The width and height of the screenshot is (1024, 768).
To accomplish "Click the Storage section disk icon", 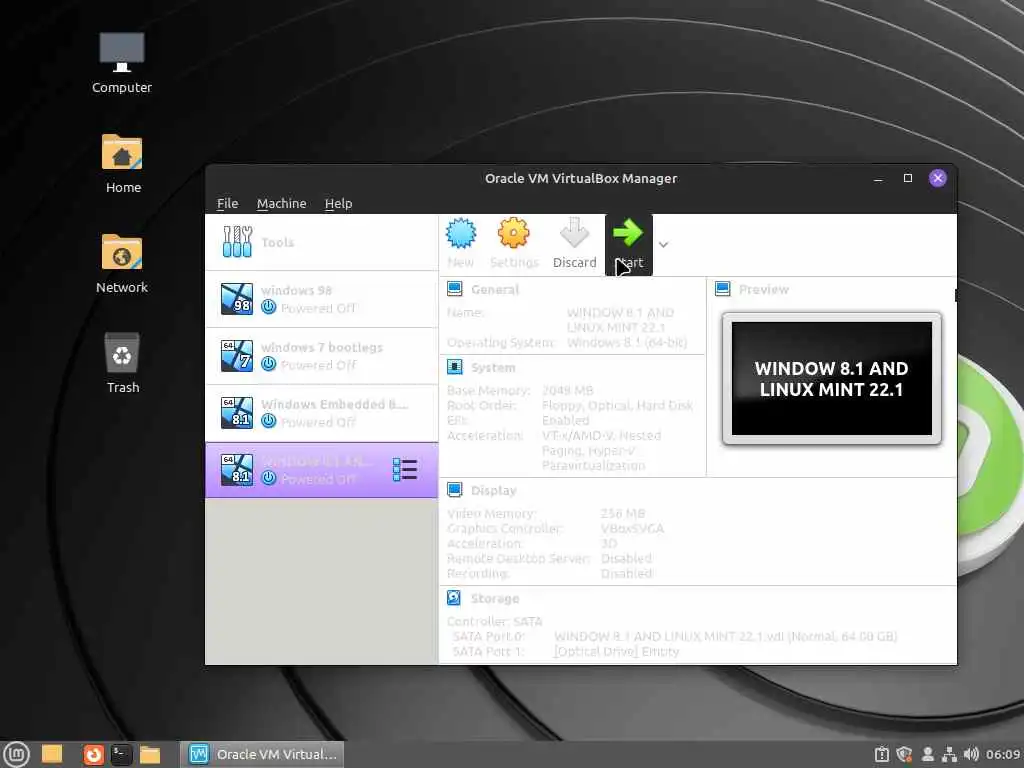I will (x=455, y=598).
